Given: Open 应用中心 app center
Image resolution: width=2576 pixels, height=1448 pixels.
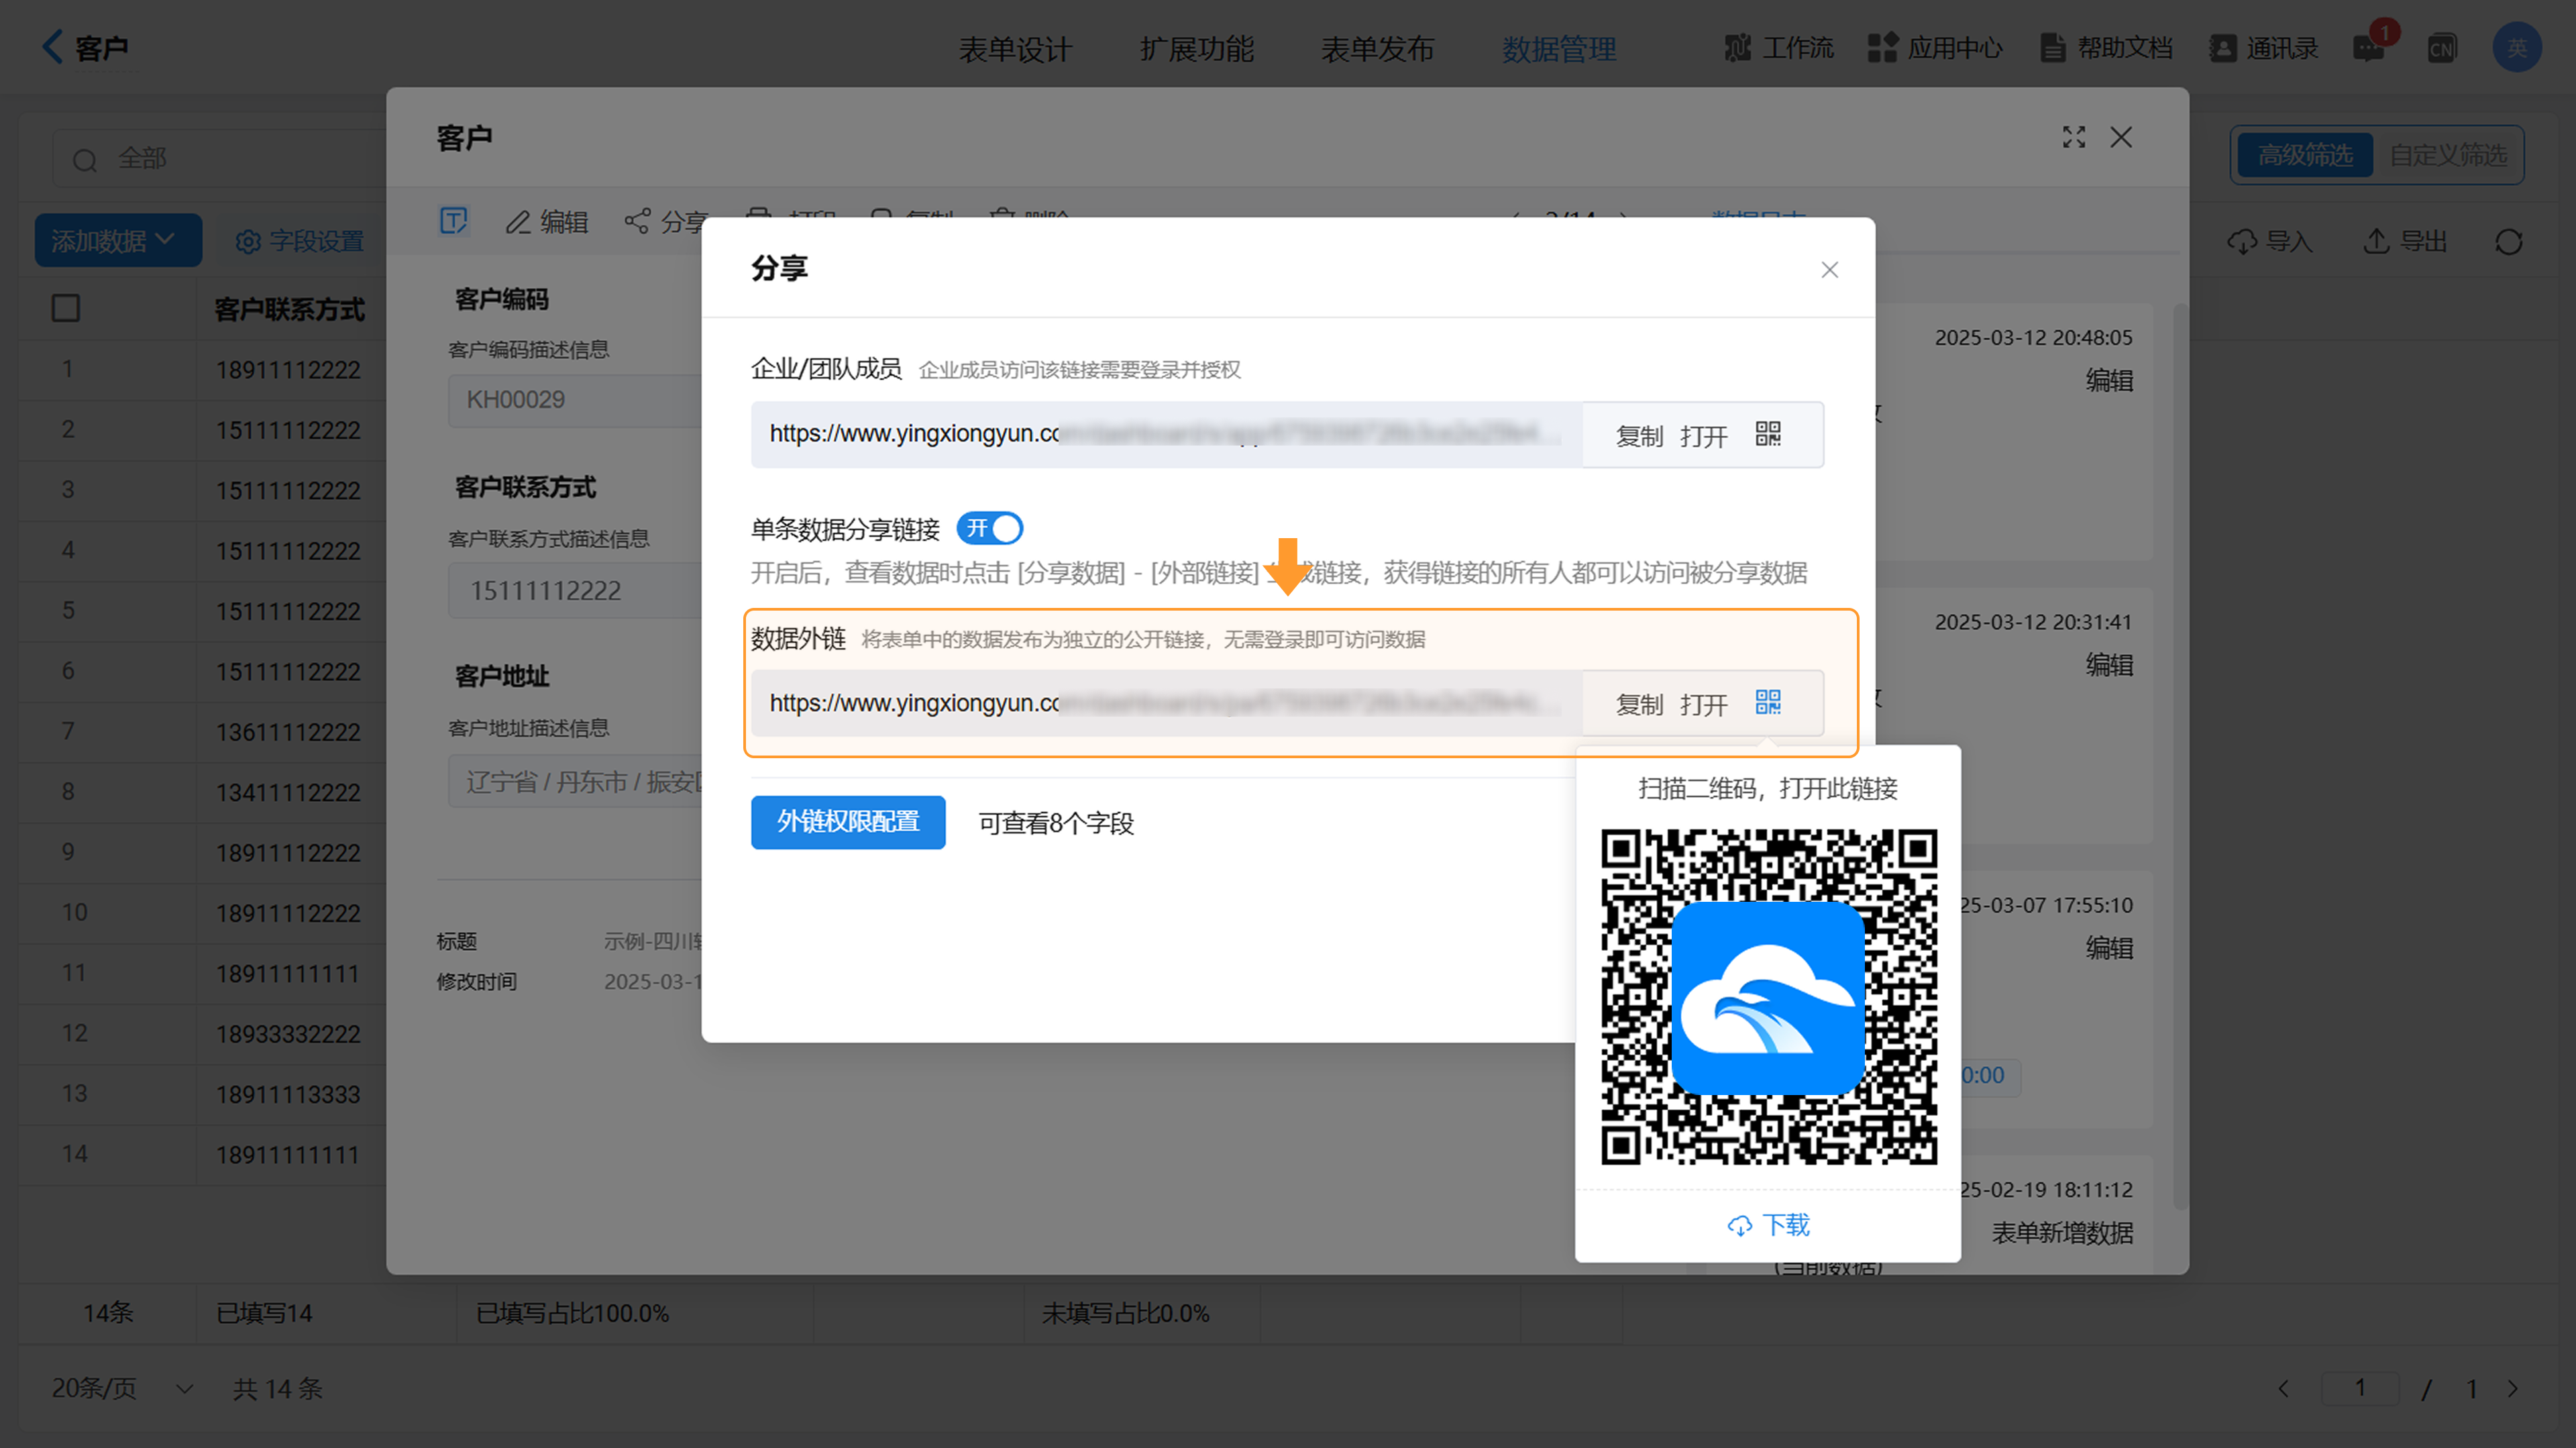Looking at the screenshot, I should point(1935,47).
